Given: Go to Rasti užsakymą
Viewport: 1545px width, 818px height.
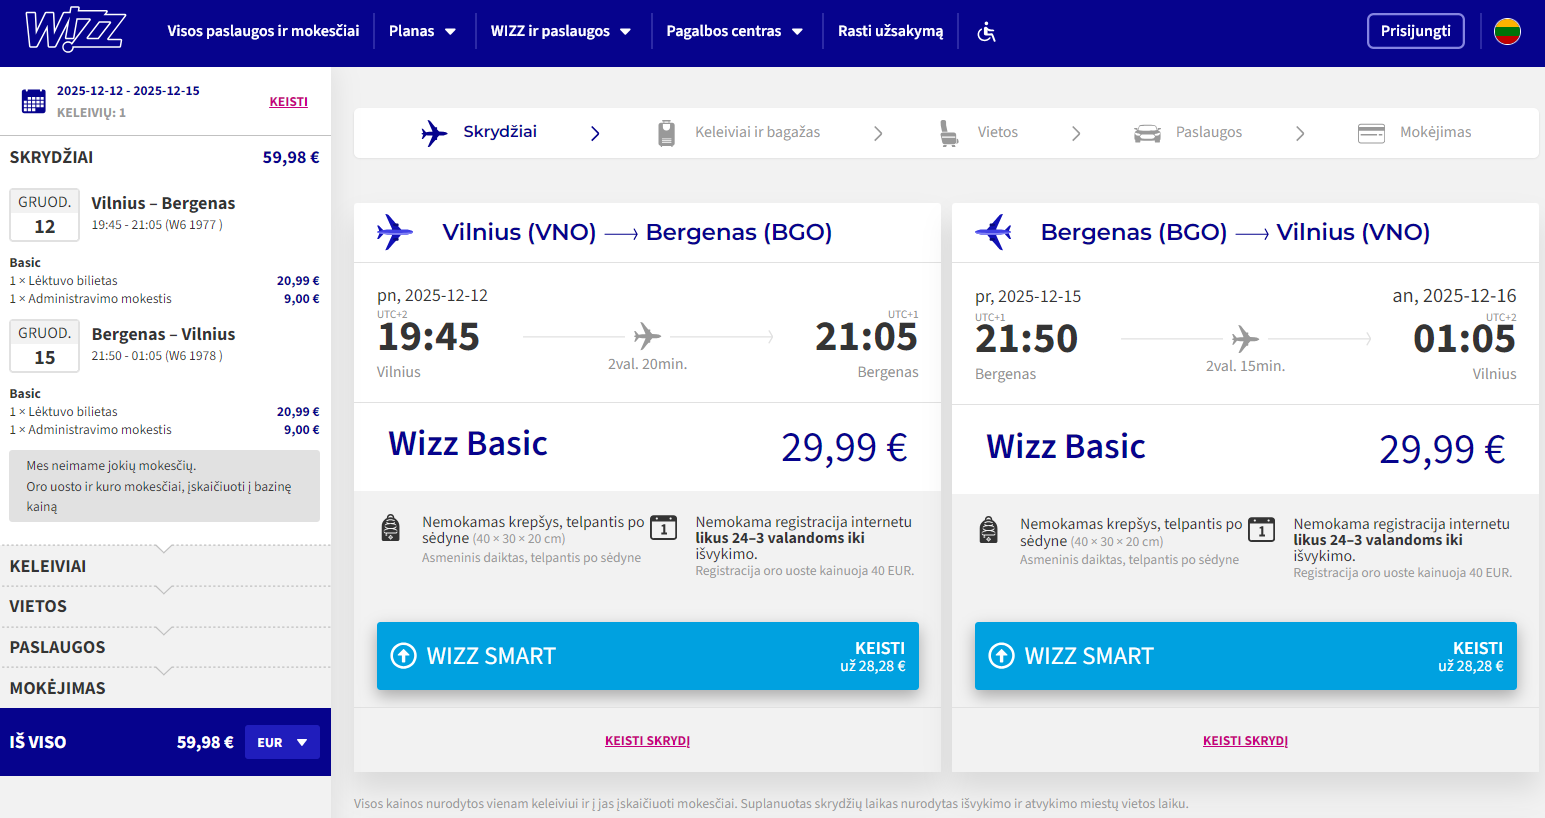Looking at the screenshot, I should pyautogui.click(x=890, y=31).
